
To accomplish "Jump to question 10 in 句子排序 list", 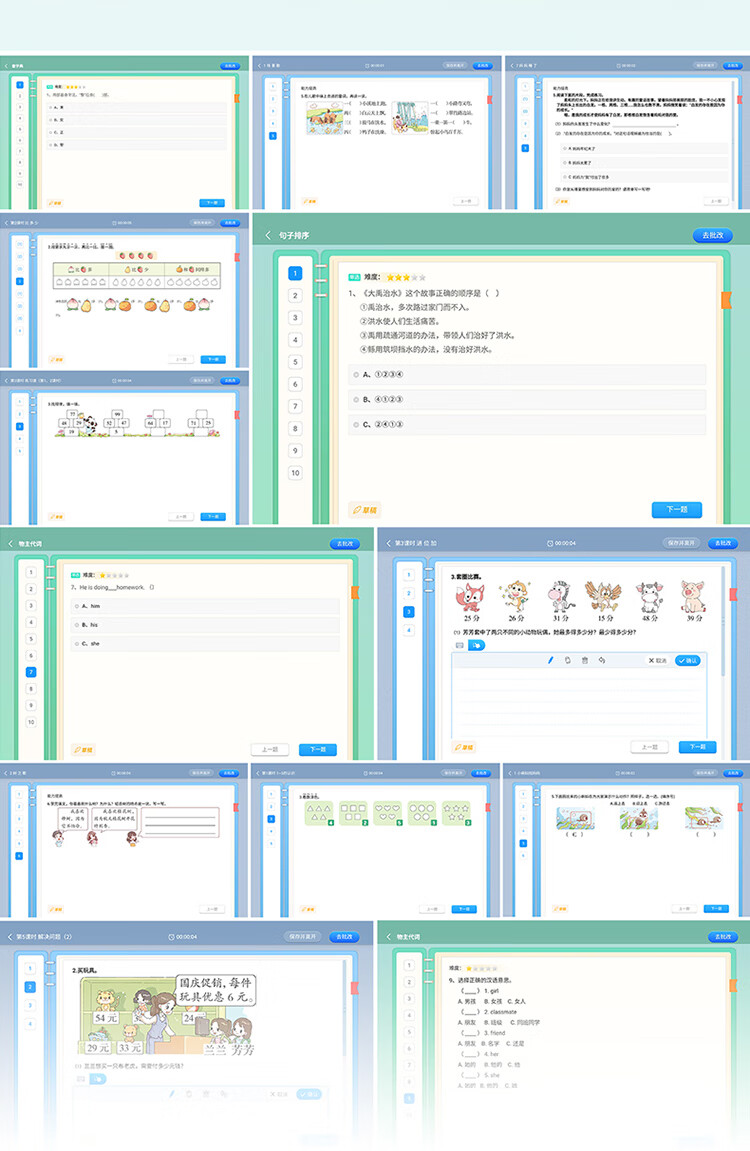I will click(x=295, y=473).
